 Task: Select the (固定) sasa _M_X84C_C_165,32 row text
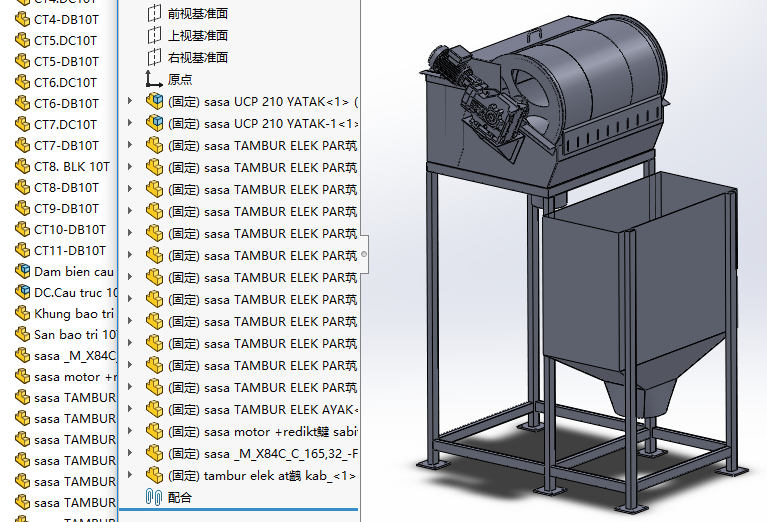click(x=263, y=454)
